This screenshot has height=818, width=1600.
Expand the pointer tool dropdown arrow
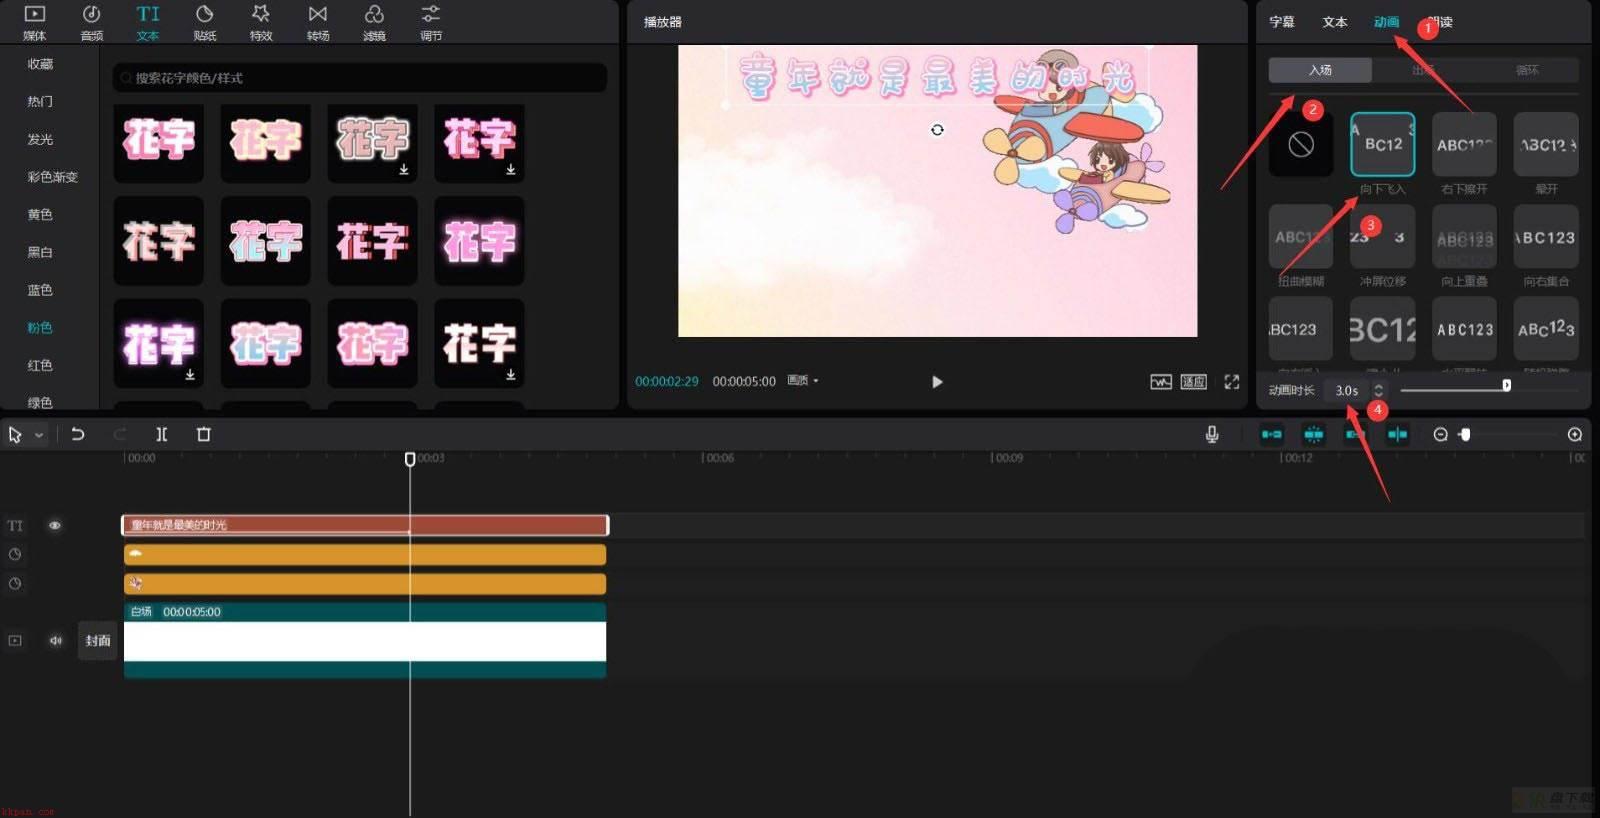click(x=39, y=435)
